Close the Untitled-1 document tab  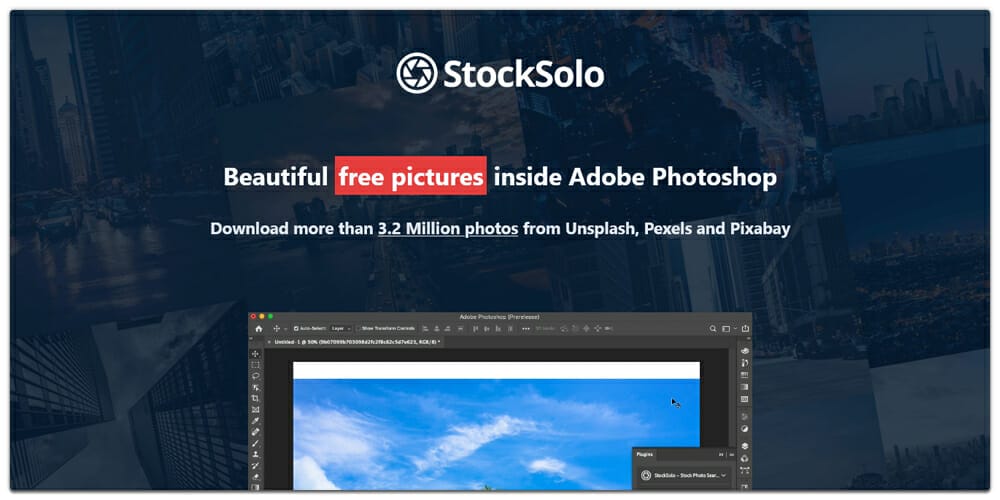pyautogui.click(x=269, y=342)
